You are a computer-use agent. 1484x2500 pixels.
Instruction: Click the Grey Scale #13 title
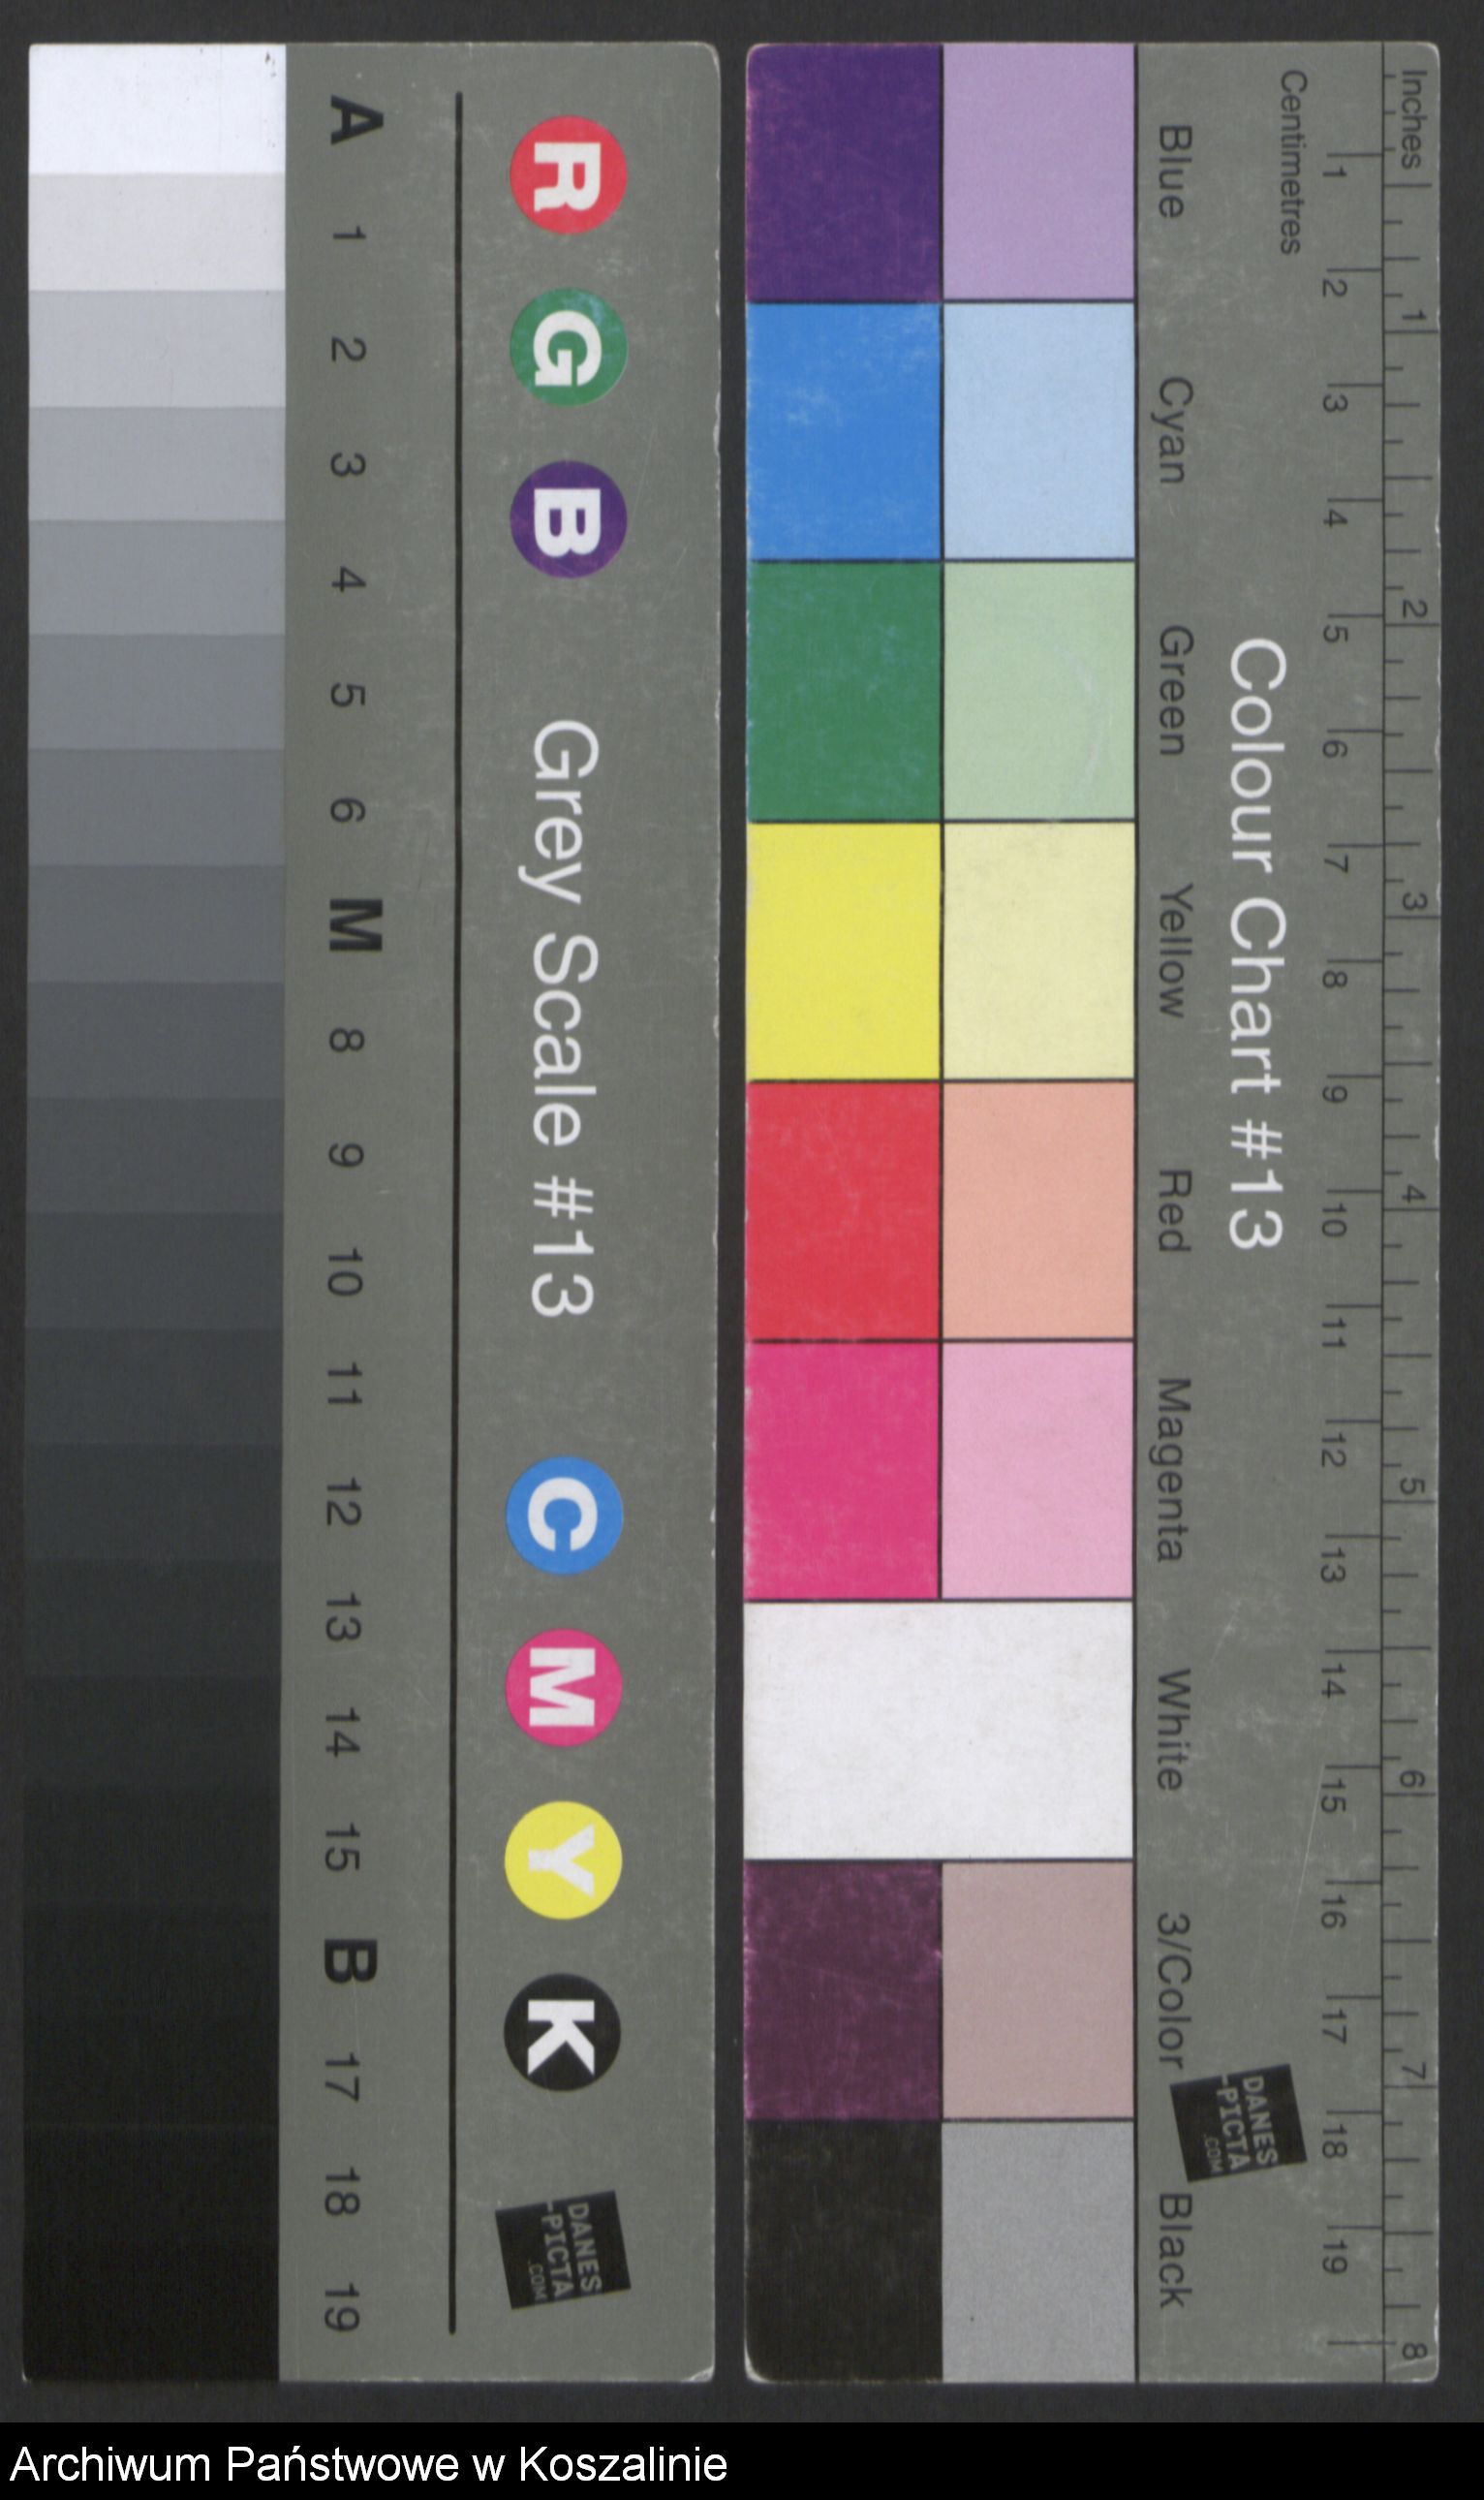(x=564, y=1017)
